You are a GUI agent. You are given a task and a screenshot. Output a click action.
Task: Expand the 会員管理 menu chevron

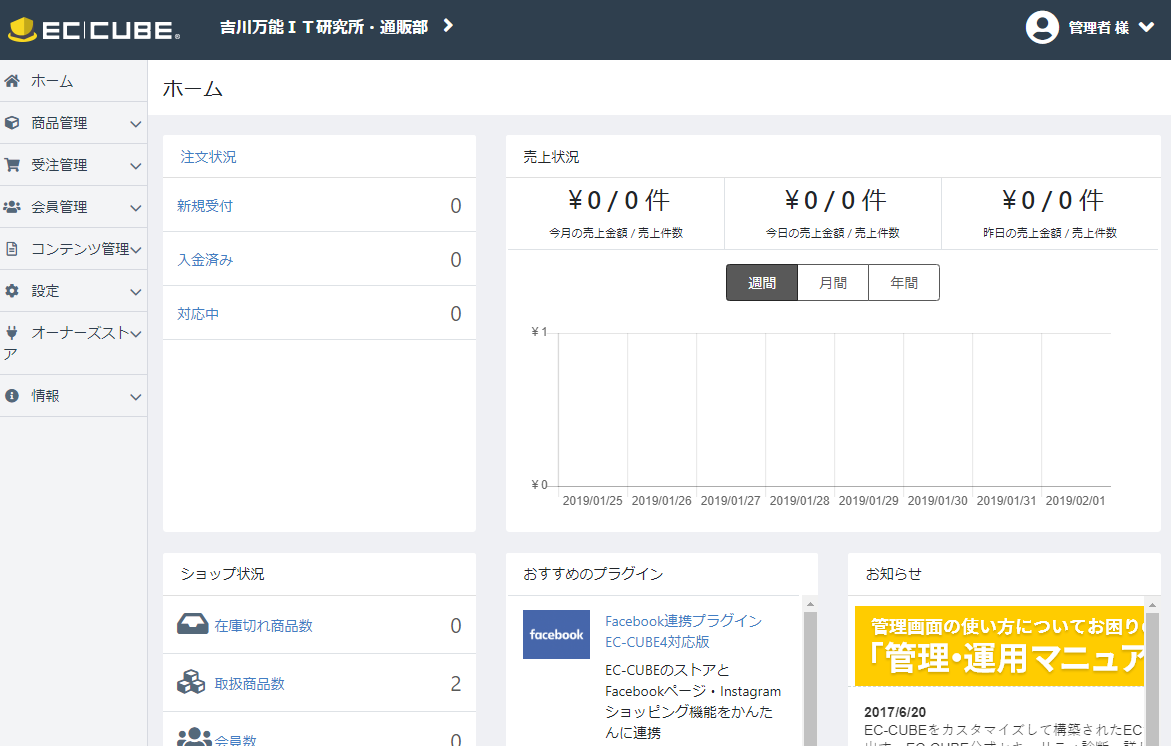pos(136,208)
